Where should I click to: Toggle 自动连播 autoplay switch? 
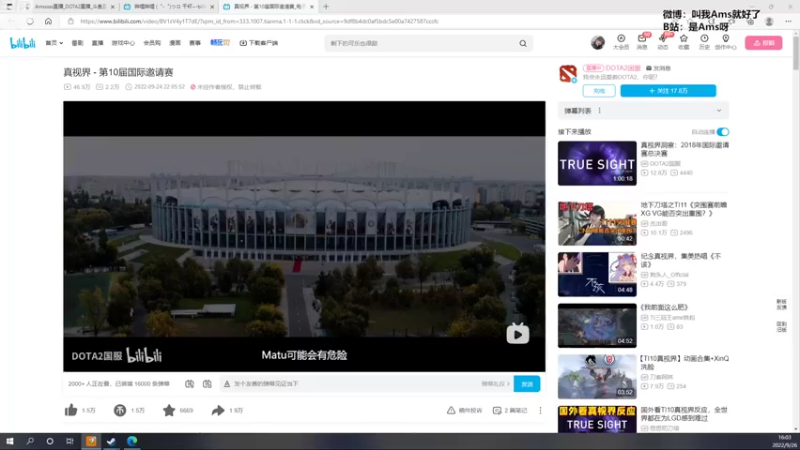pyautogui.click(x=722, y=132)
